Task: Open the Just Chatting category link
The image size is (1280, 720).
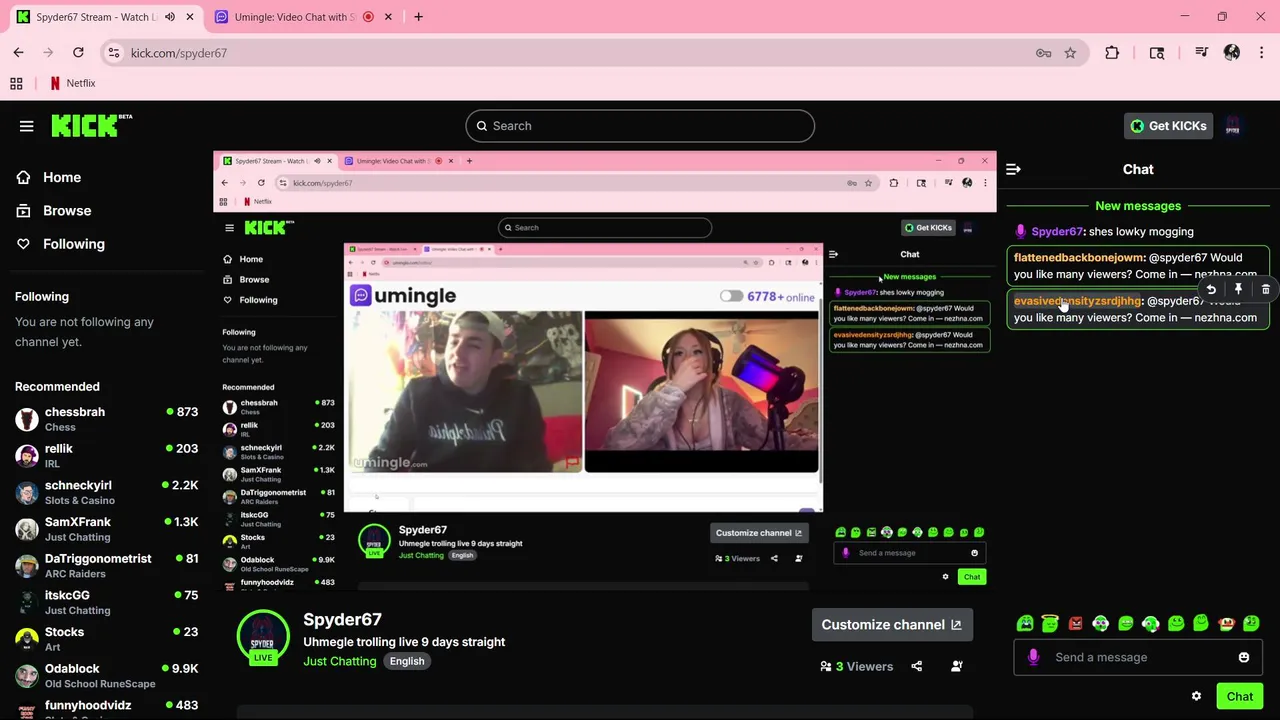Action: [x=340, y=661]
